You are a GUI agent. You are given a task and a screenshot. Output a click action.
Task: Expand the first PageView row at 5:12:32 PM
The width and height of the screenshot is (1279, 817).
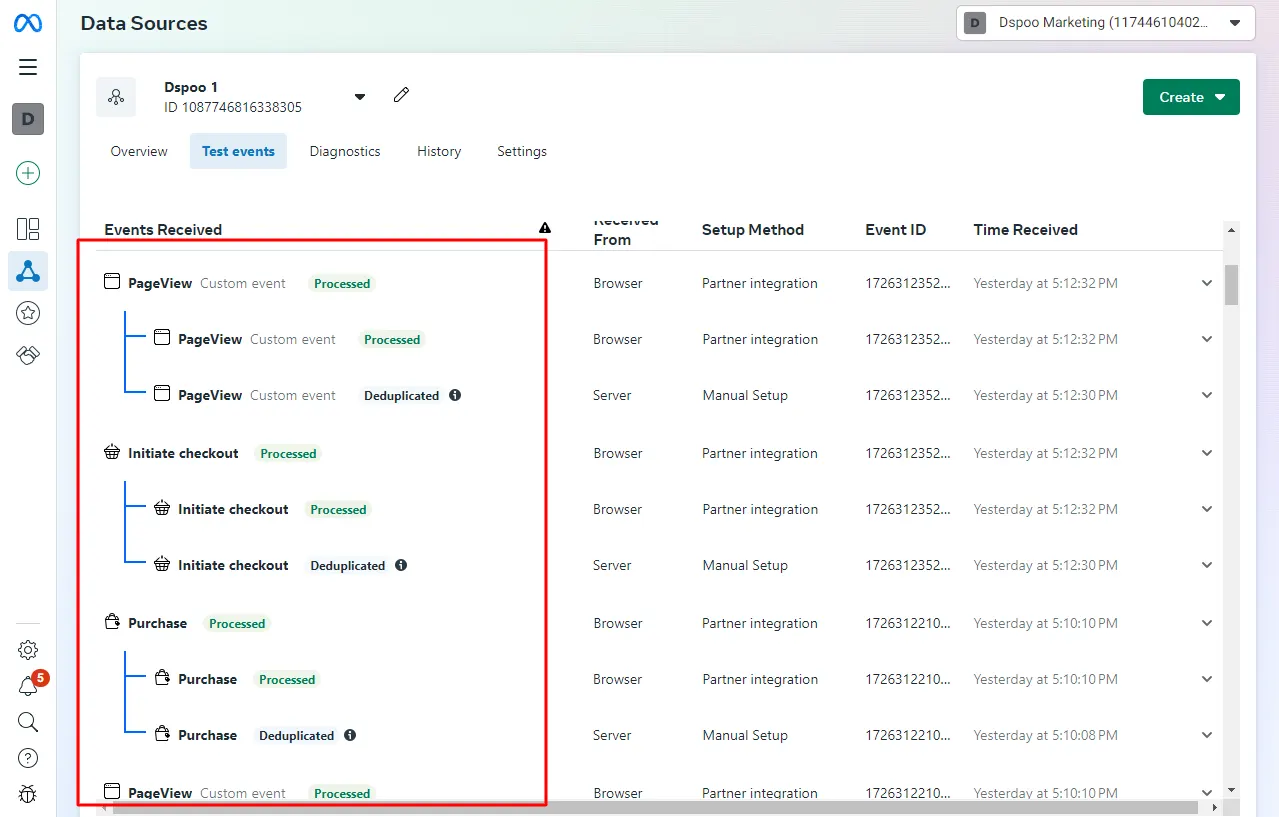coord(1207,283)
